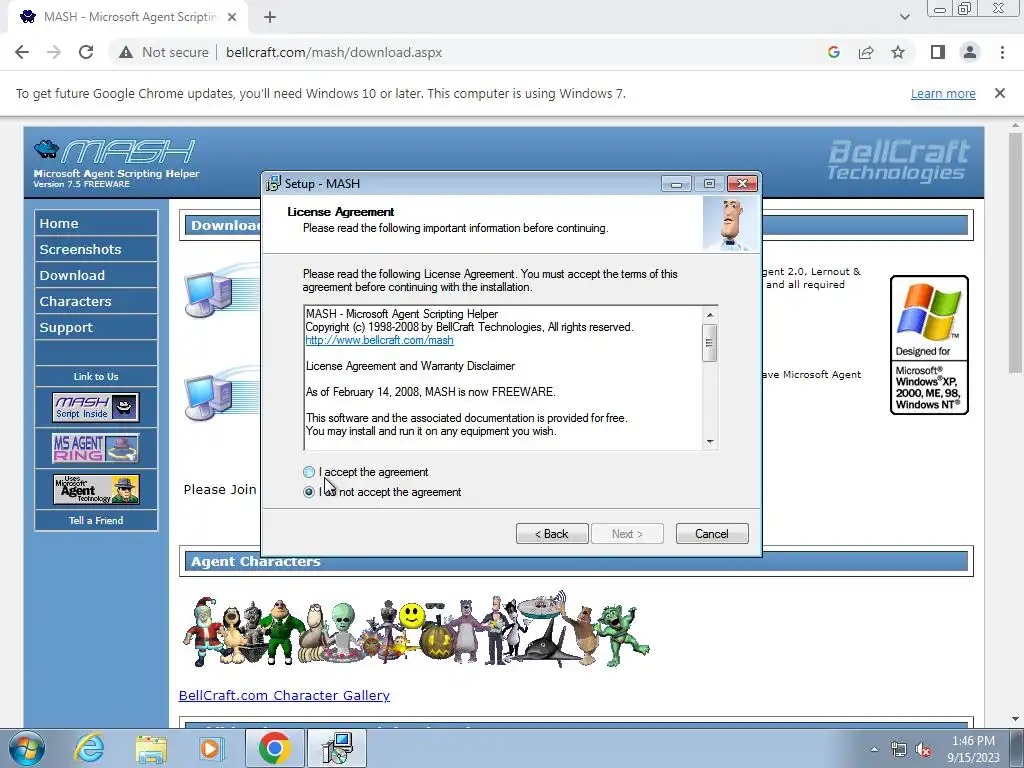1024x768 pixels.
Task: Click the agent characters group image
Action: click(x=416, y=629)
